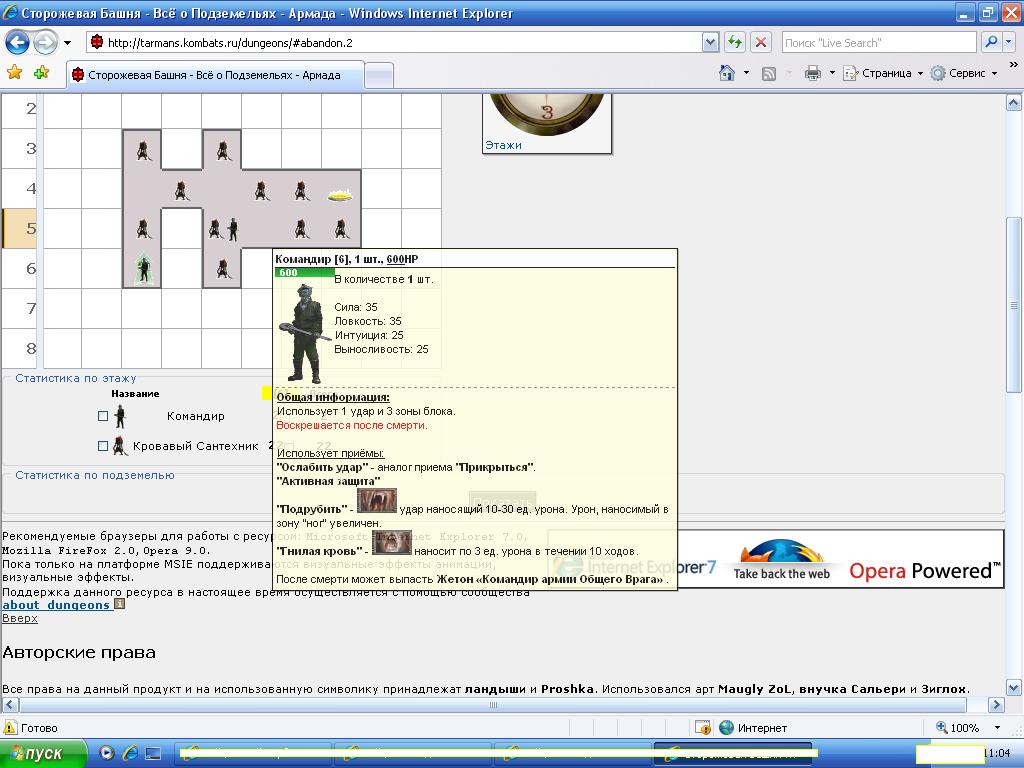
Task: Launch Internet Explorer from quick launch
Action: [x=130, y=753]
